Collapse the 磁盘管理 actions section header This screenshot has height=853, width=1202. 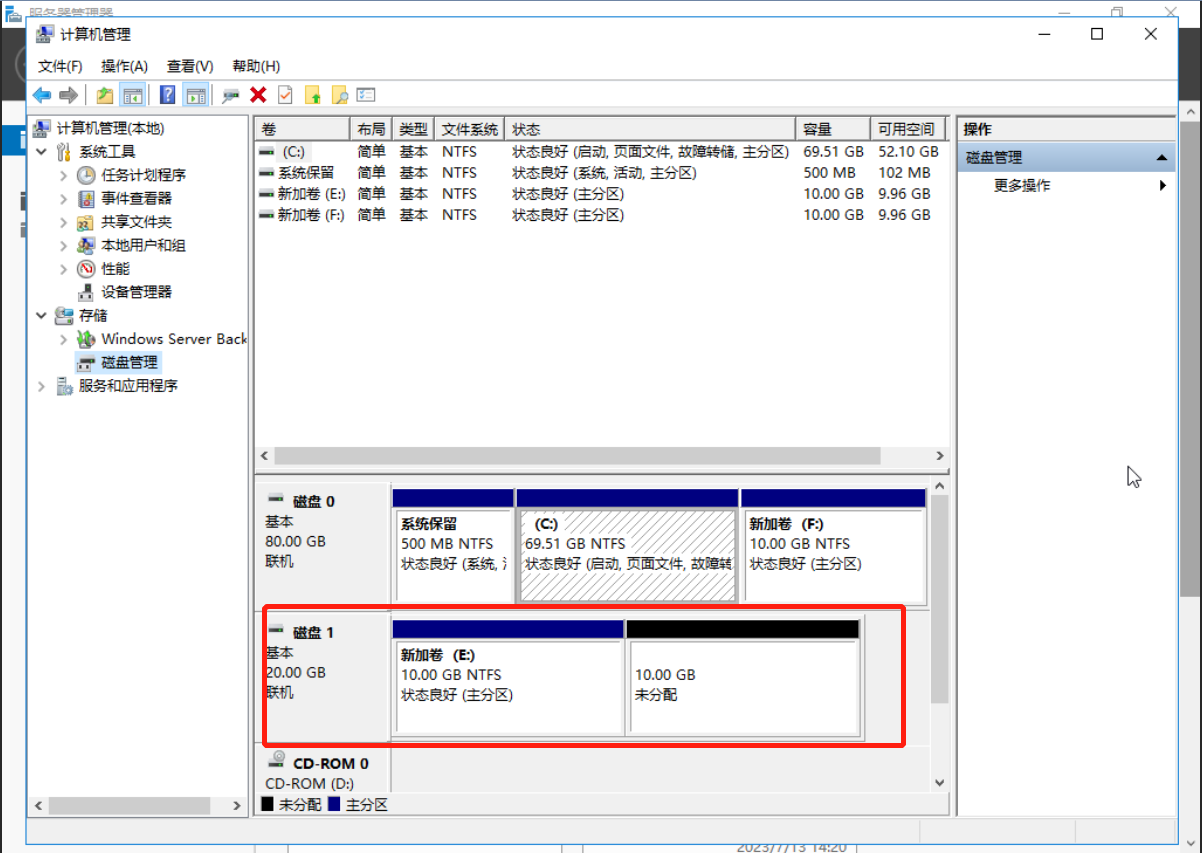coord(1162,158)
